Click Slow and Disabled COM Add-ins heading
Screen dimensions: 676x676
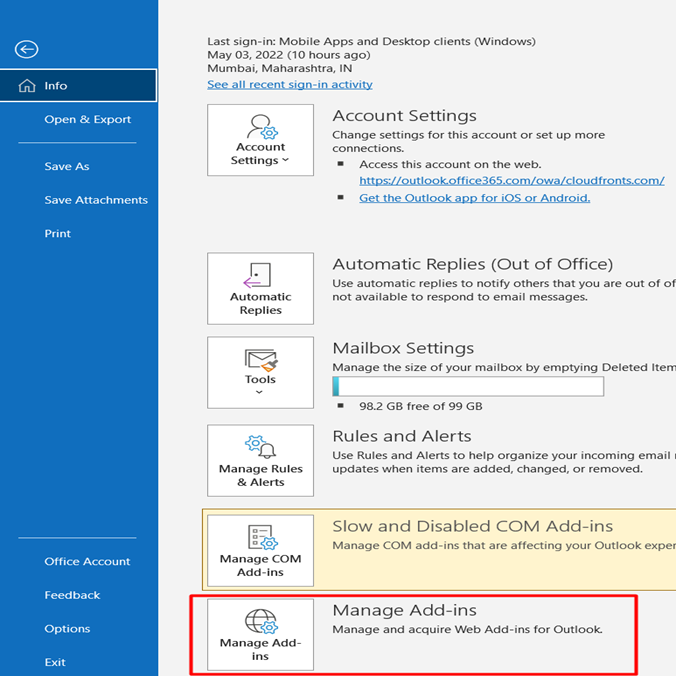point(473,526)
